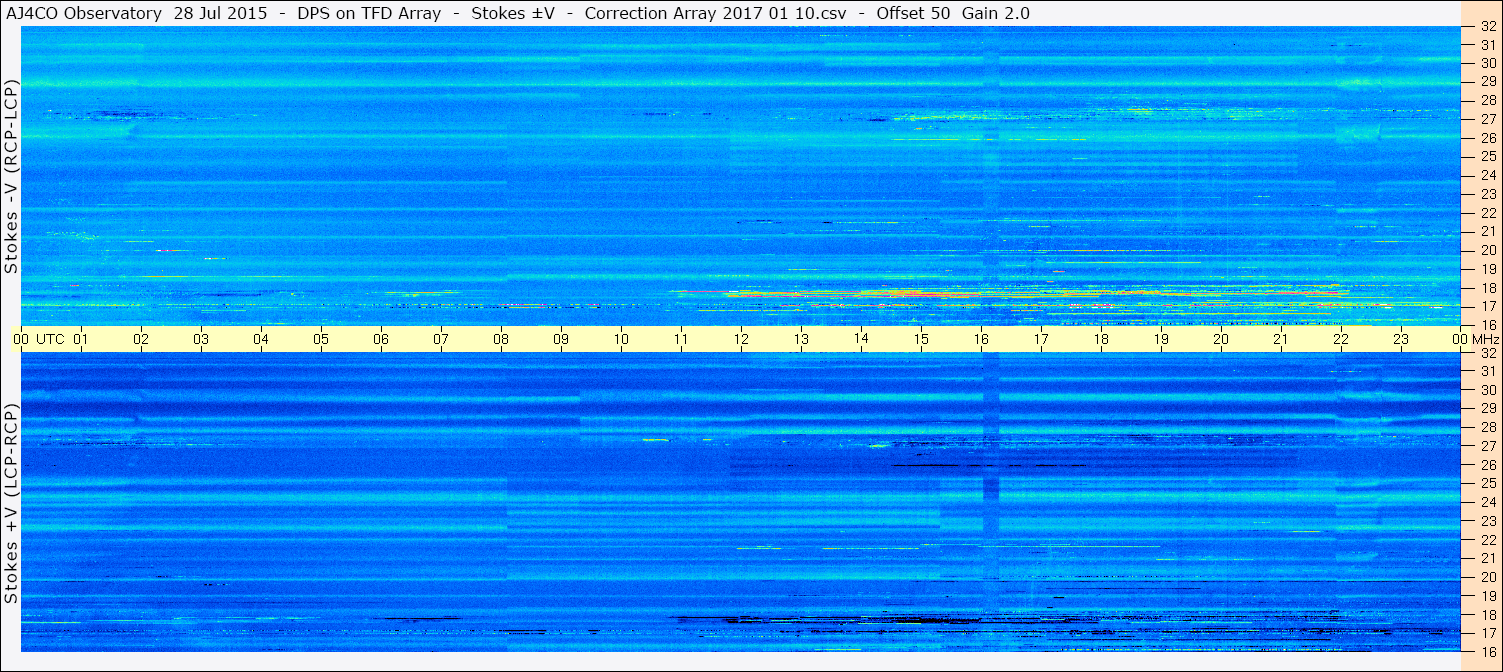Click 32 MHz label on upper -V scale
1503x672 pixels.
click(x=1487, y=27)
